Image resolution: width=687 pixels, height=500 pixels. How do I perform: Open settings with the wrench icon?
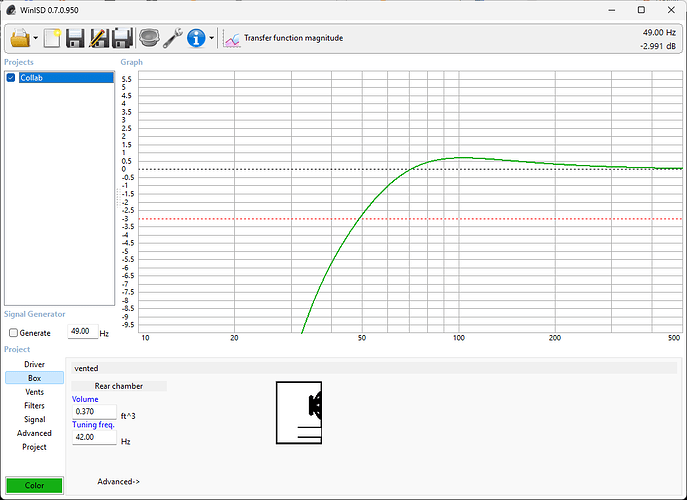172,39
